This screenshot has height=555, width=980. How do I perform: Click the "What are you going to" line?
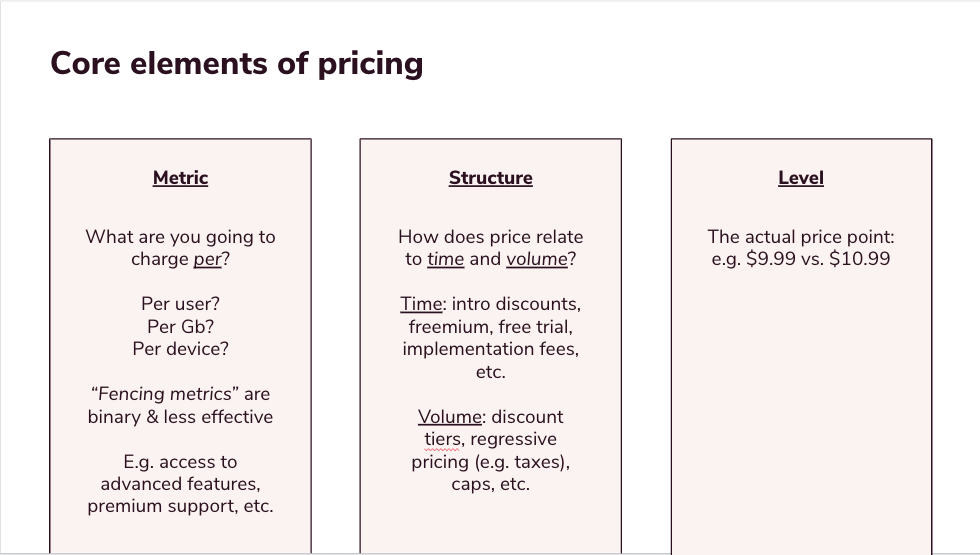click(x=180, y=237)
